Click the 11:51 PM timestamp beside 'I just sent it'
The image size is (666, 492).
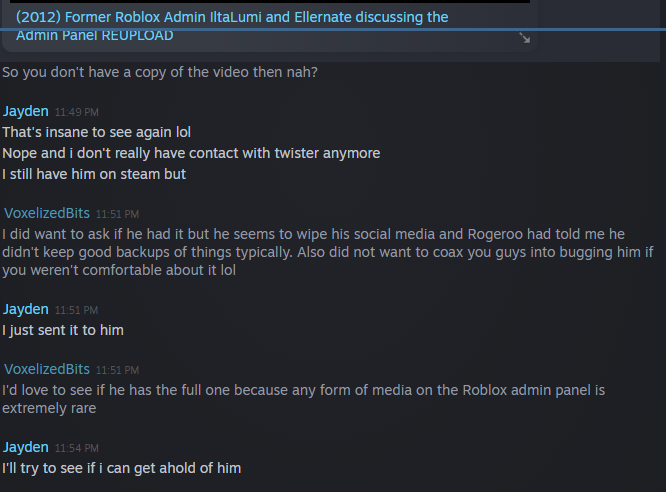point(77,310)
